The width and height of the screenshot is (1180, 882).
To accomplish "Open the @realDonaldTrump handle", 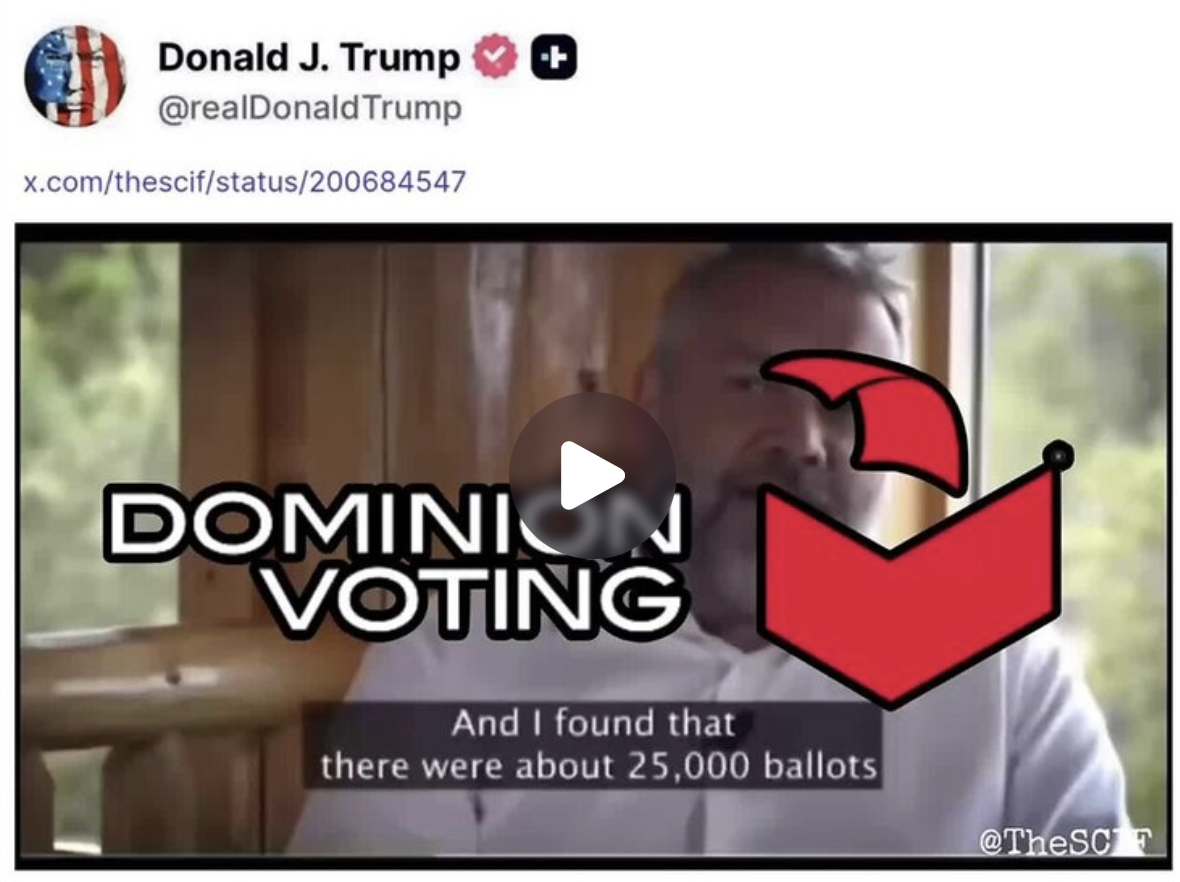I will pos(309,108).
